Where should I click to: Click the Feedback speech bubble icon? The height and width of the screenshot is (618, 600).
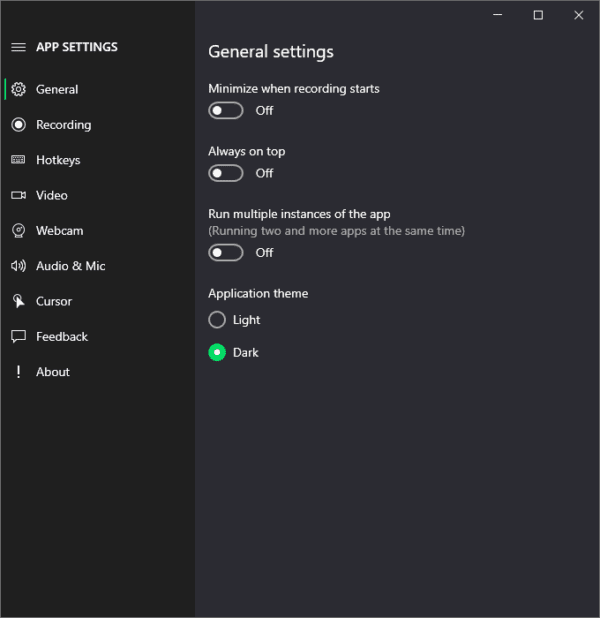point(18,337)
